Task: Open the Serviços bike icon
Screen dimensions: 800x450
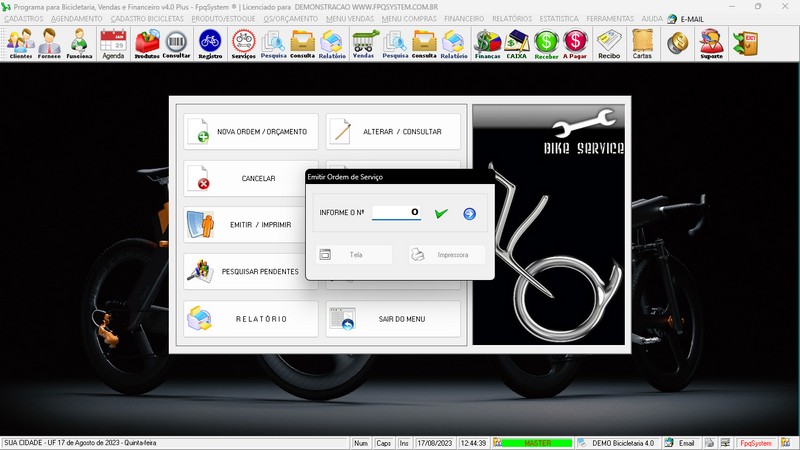Action: [244, 44]
